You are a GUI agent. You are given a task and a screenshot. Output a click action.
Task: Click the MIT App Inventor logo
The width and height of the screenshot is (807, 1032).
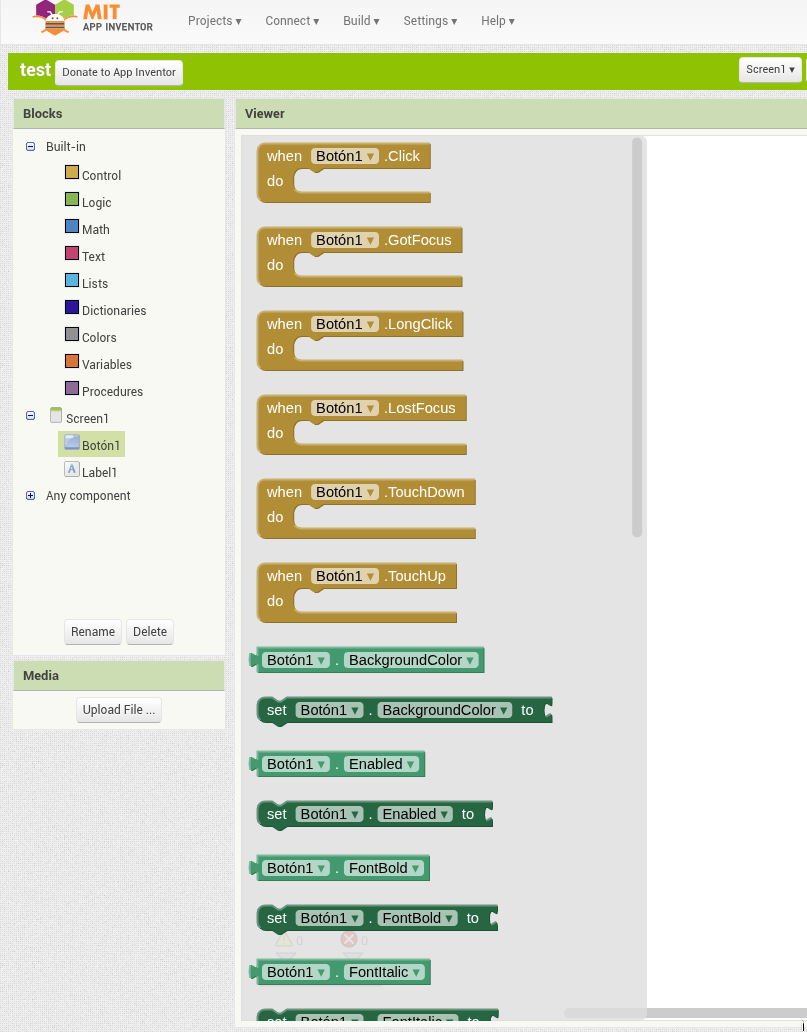pos(93,19)
